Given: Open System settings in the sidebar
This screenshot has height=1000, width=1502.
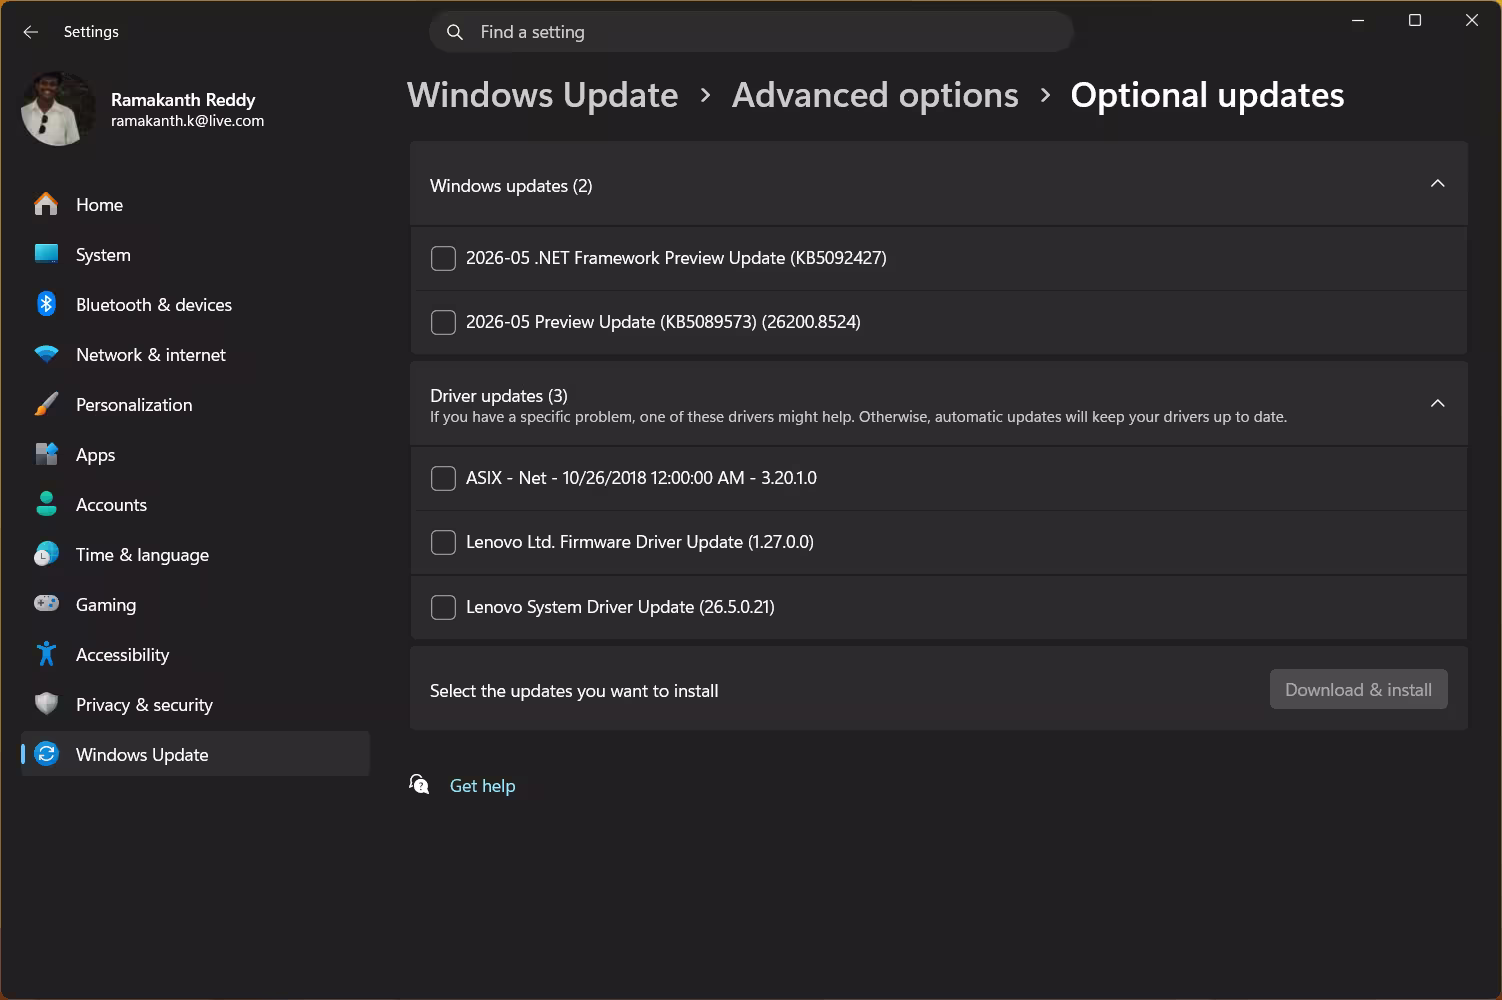Looking at the screenshot, I should click(195, 254).
